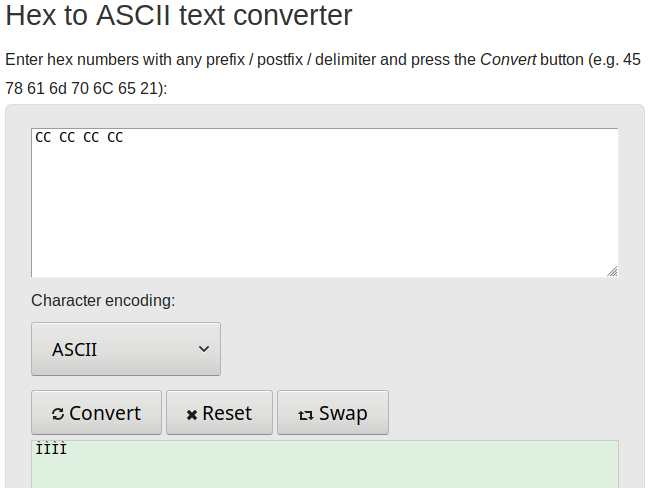
Task: Click the word "delimiter" in the instructions
Action: tap(345, 60)
